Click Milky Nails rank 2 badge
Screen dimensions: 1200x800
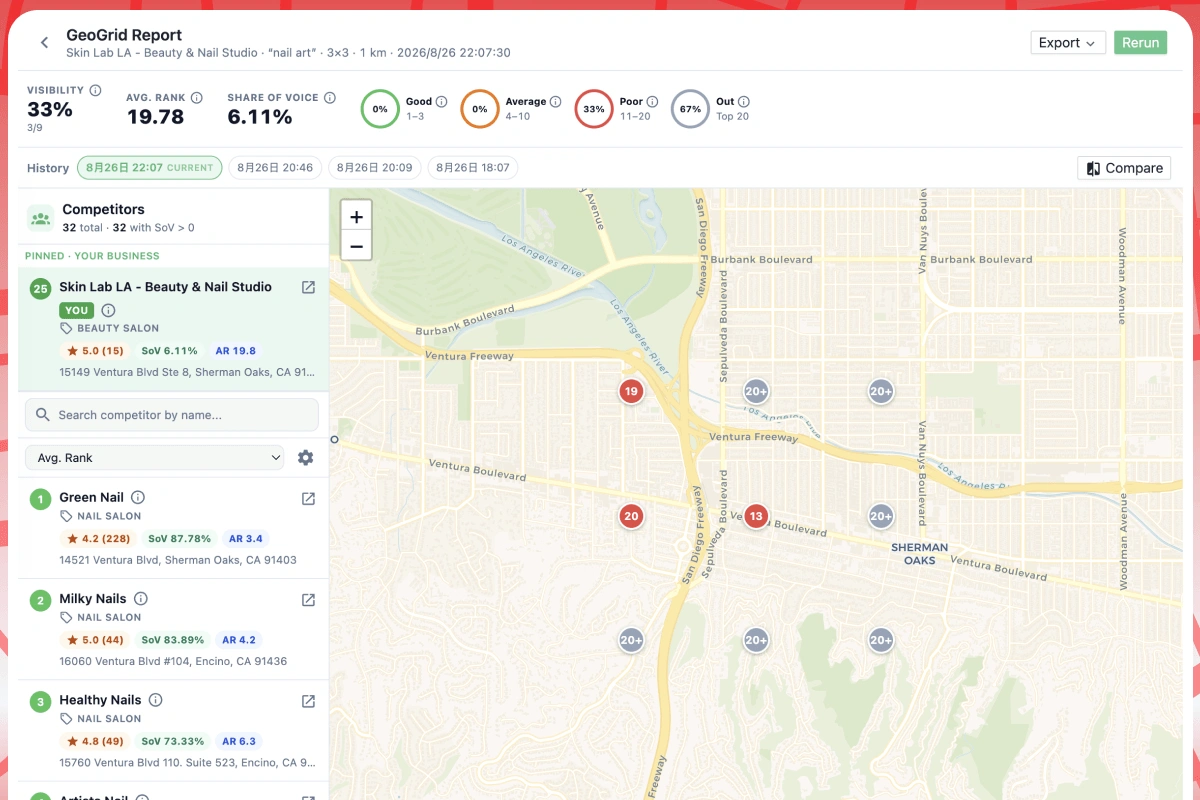(40, 601)
